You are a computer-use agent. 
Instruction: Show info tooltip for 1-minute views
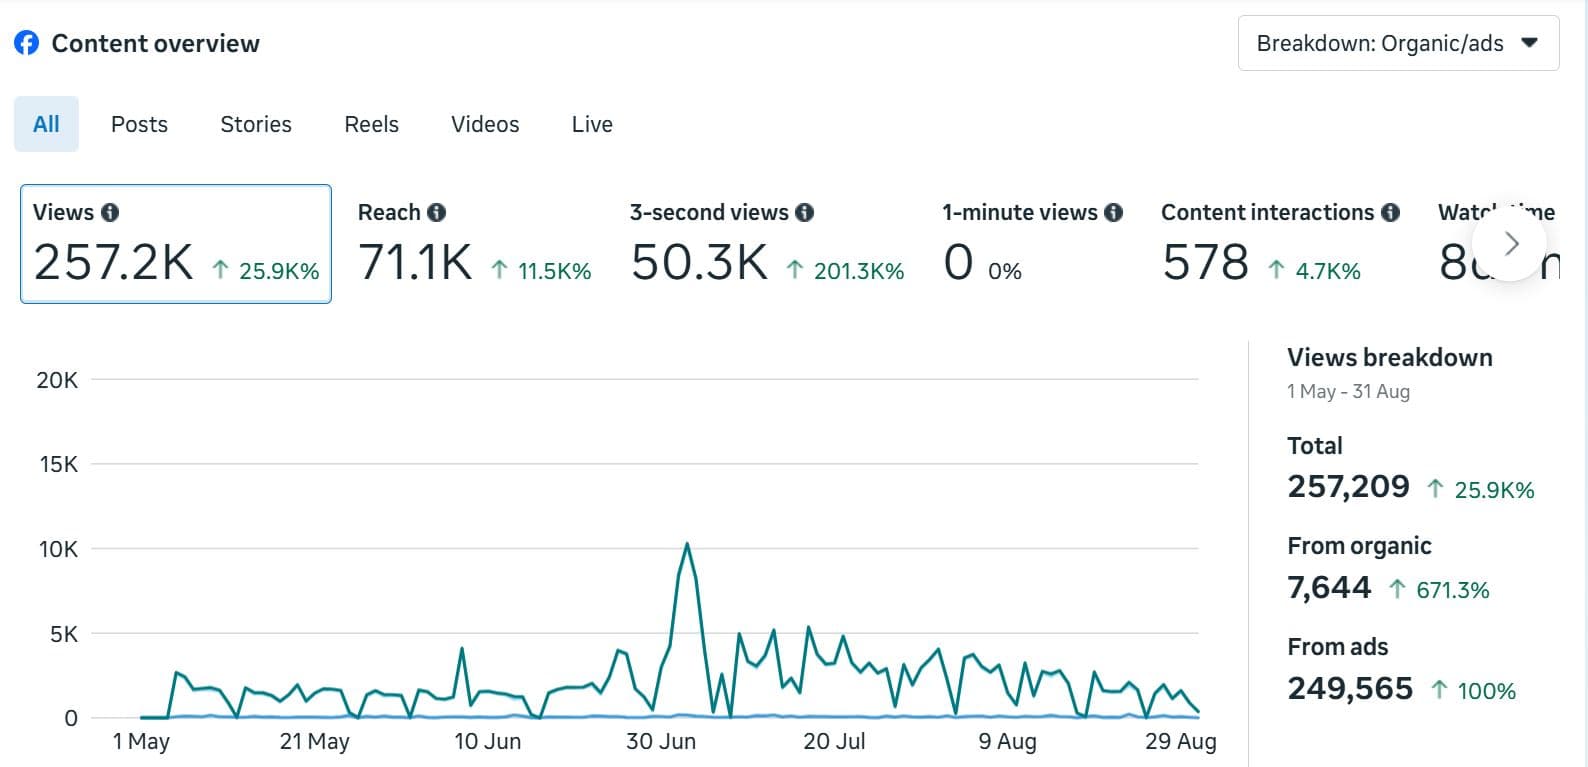point(1113,212)
